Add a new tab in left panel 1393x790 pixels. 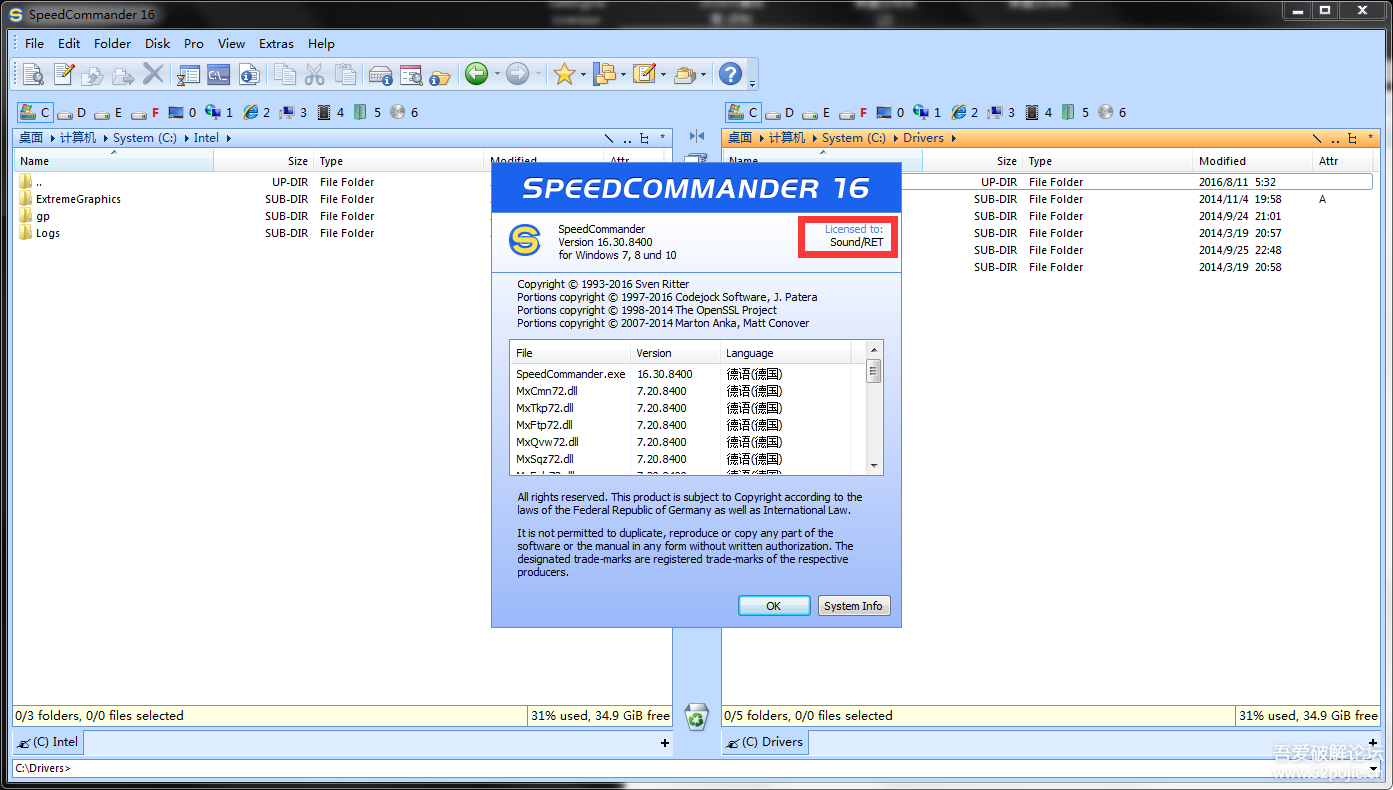665,743
